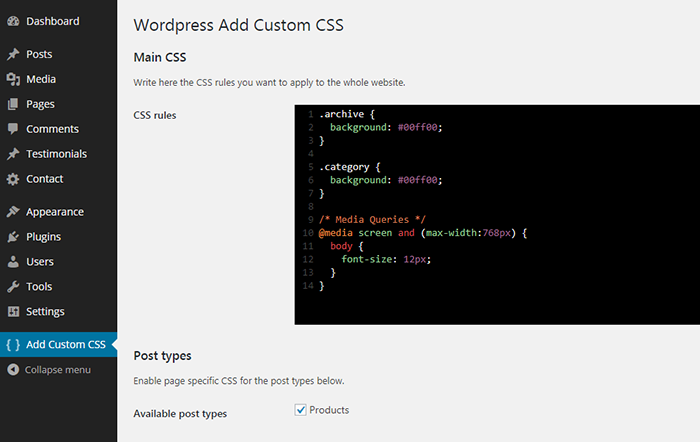Click the Dashboard gauge icon
700x442 pixels.
[x=13, y=21]
